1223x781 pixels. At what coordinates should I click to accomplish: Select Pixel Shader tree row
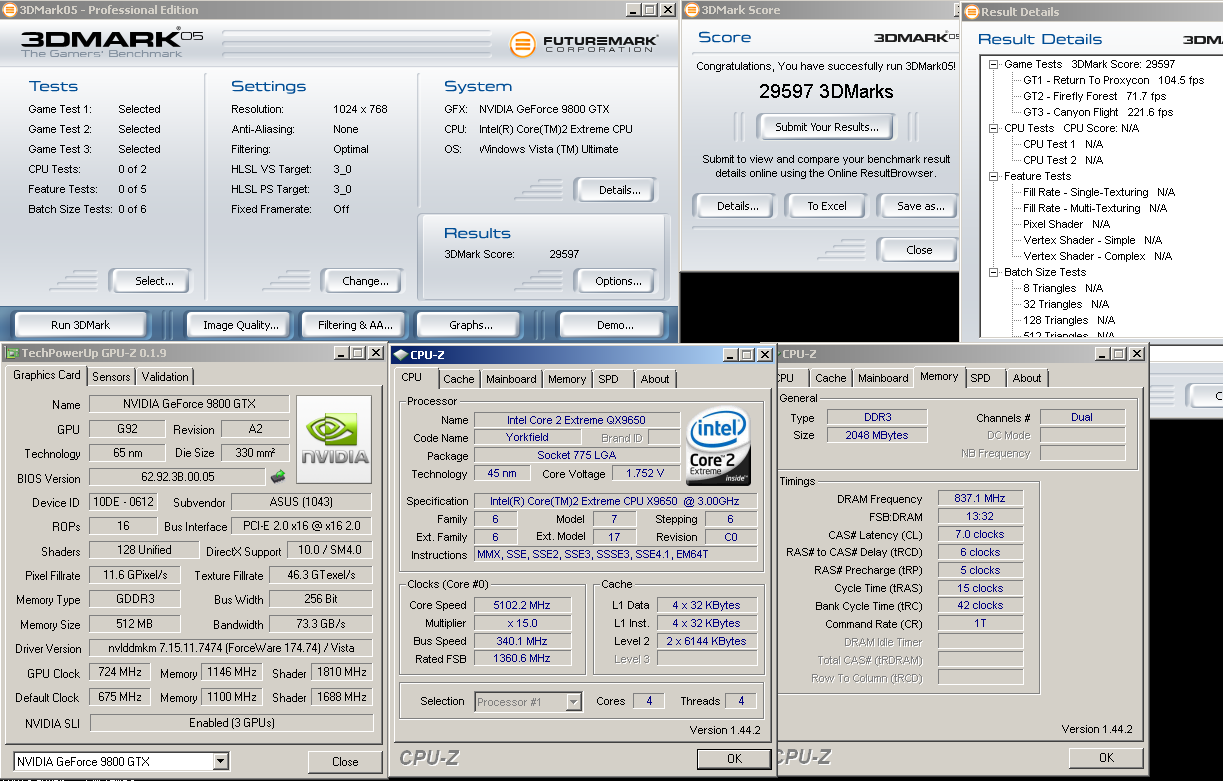(1066, 224)
